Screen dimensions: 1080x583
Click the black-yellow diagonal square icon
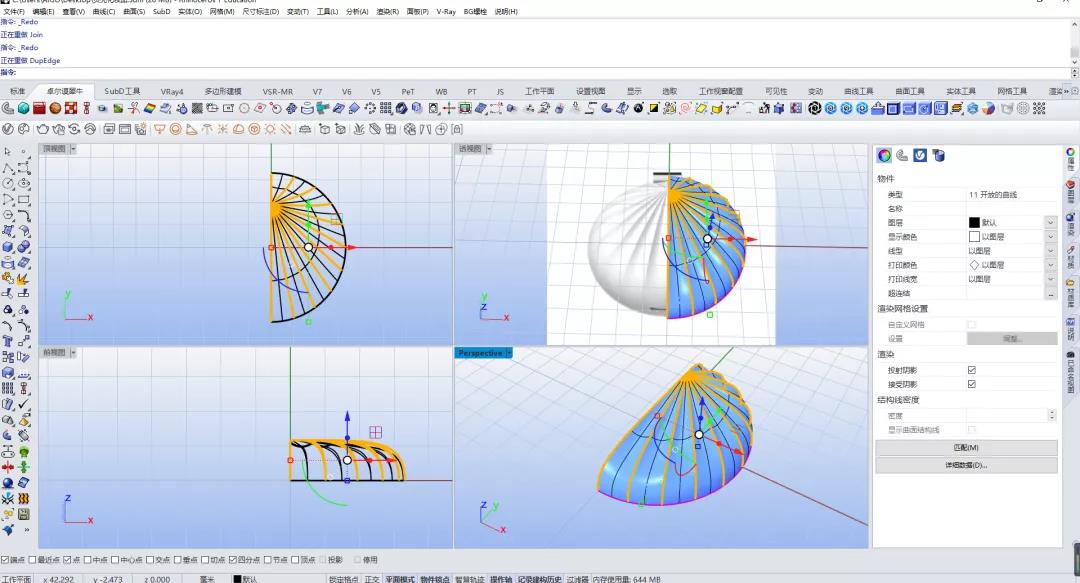click(x=654, y=108)
